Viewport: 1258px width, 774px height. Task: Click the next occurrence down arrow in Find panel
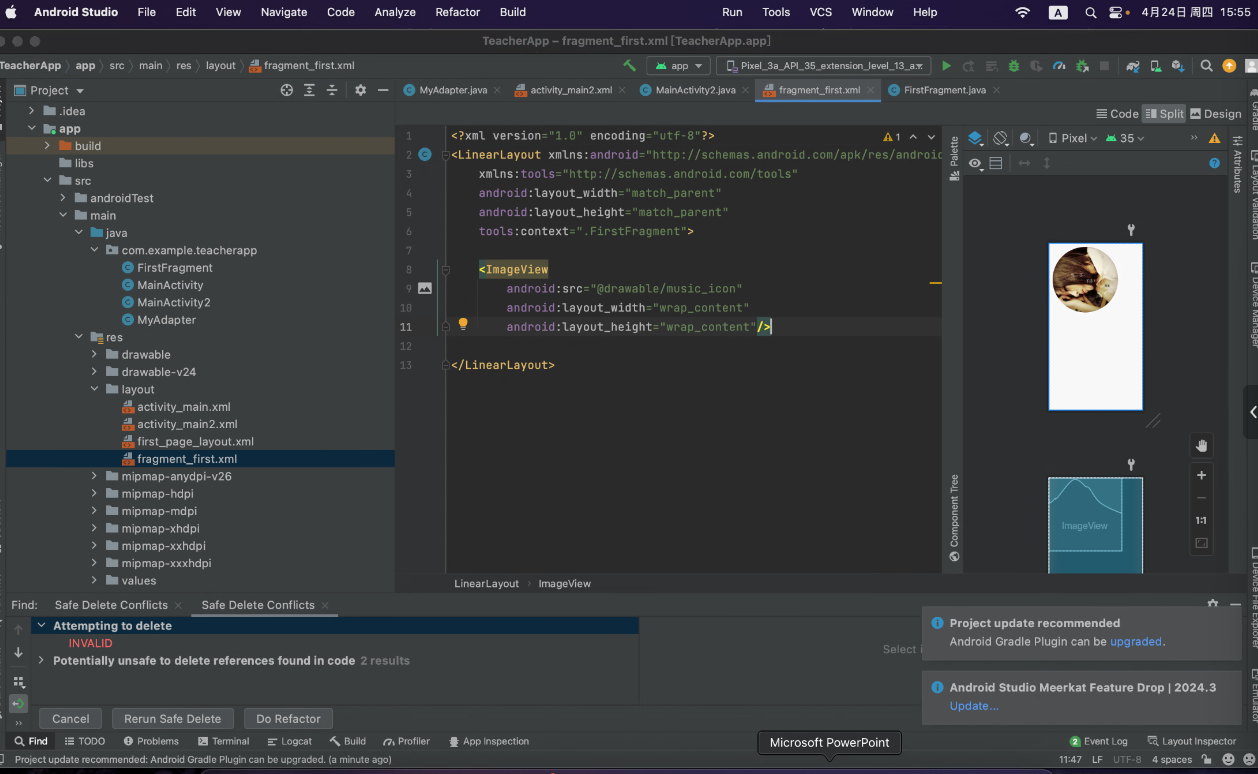(x=18, y=652)
